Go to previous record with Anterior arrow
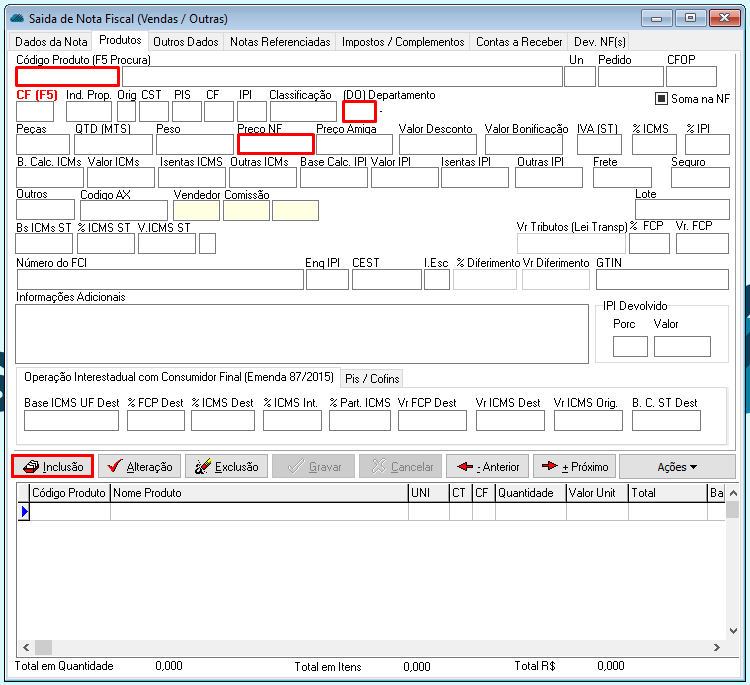This screenshot has height=685, width=750. [x=487, y=466]
